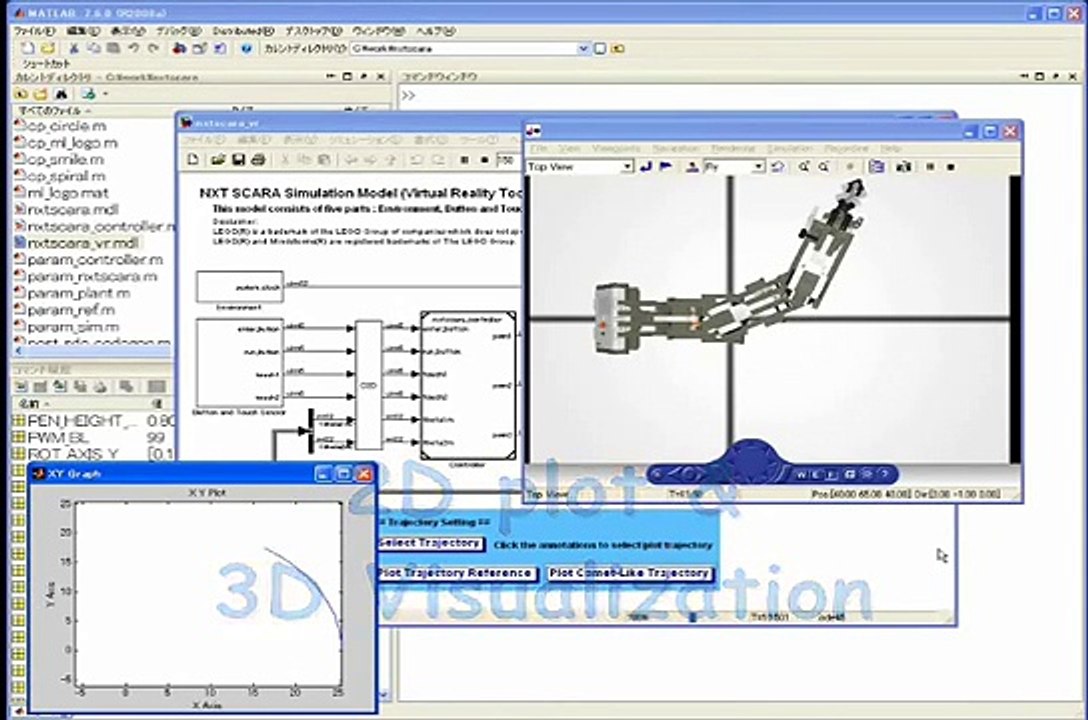Click the Select Trajectory button
1088x720 pixels.
430,544
